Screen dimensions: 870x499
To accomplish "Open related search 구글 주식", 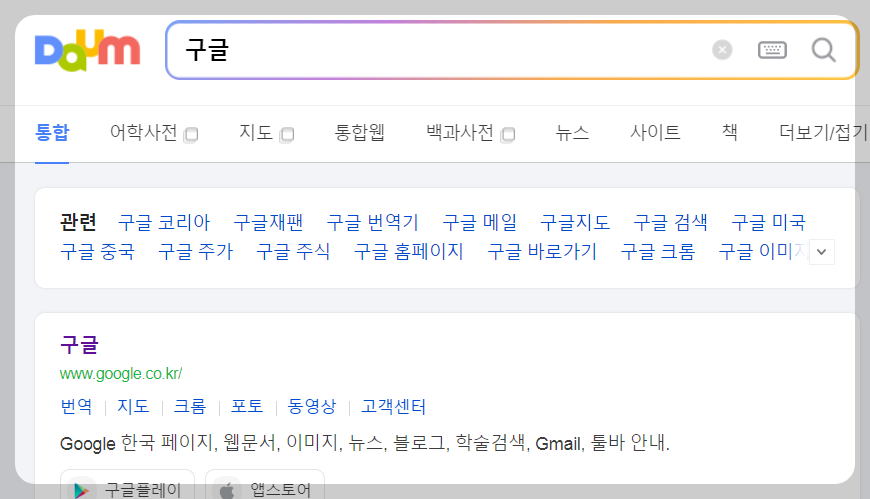I will coord(294,251).
